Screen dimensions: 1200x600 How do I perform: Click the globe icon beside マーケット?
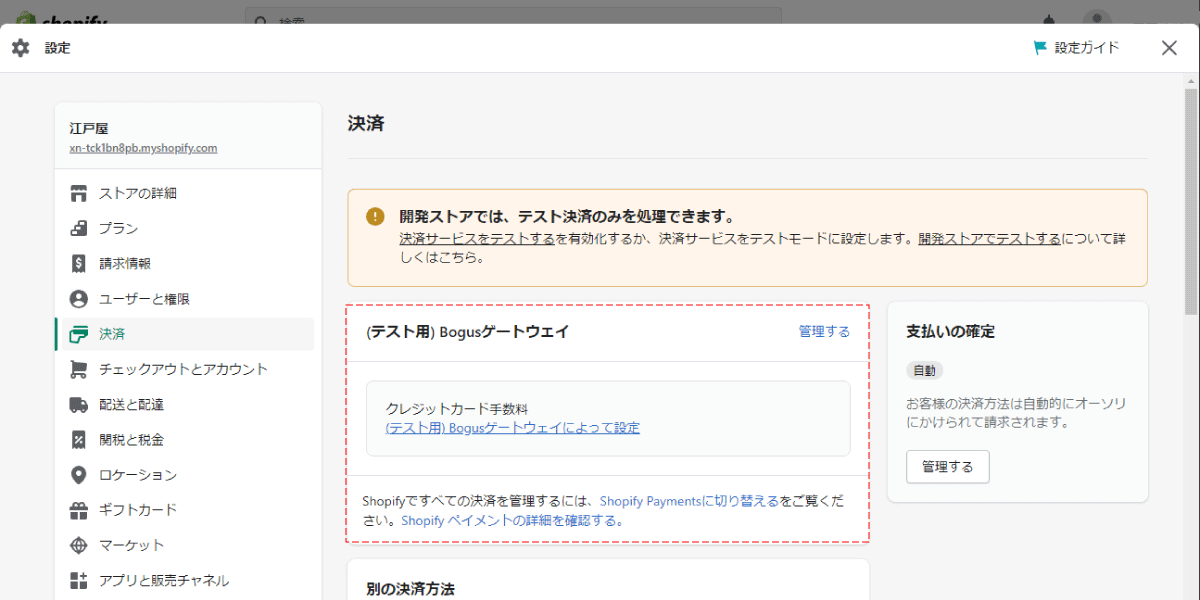(79, 545)
